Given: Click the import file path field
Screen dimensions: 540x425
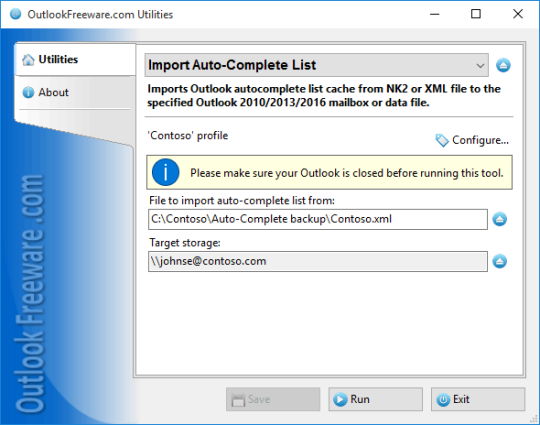Looking at the screenshot, I should point(318,219).
